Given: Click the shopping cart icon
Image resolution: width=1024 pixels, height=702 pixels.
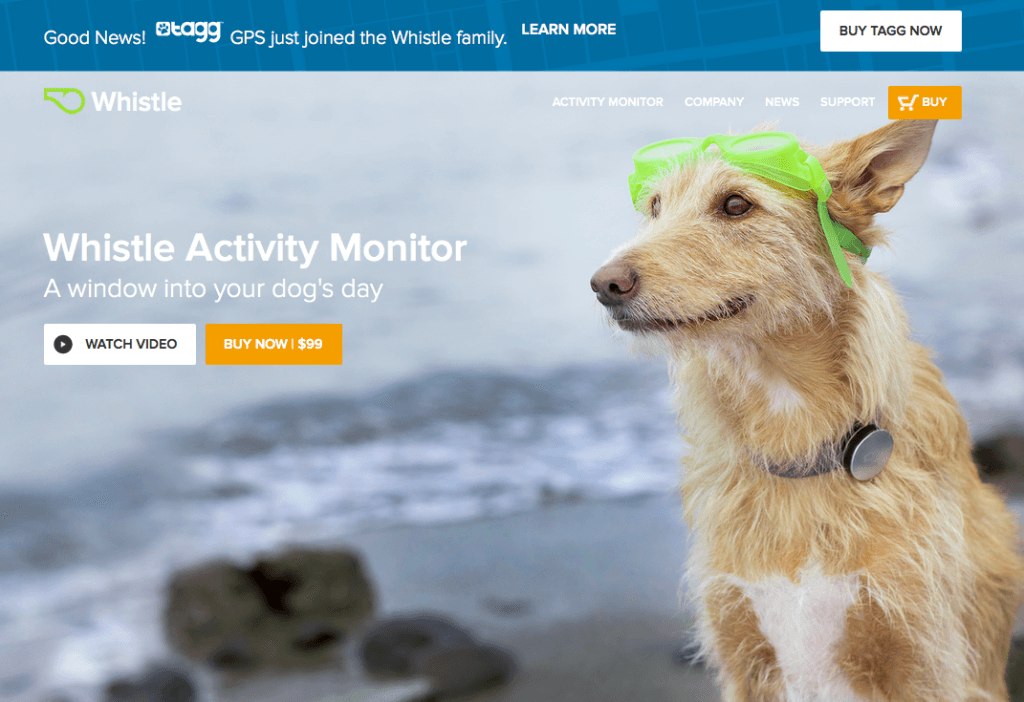Looking at the screenshot, I should coord(908,103).
